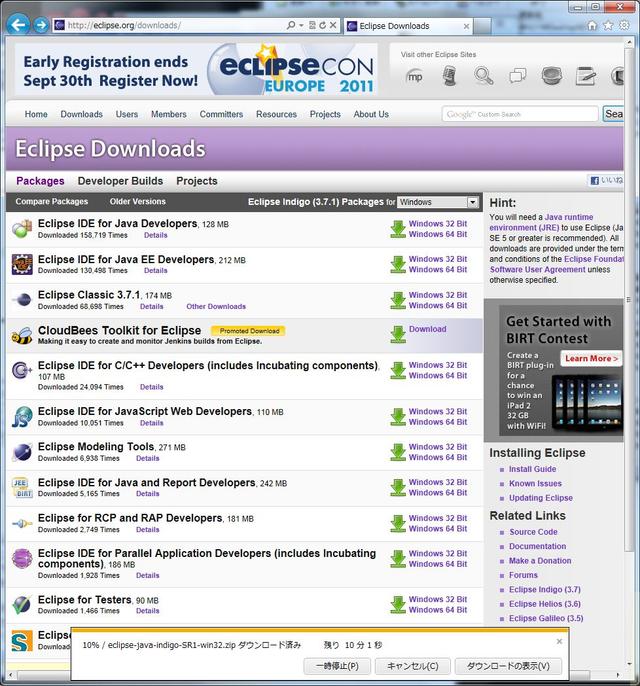Click the Eclipse IDE for C/C++ package icon
Screen dimensions: 640x686
pos(21,371)
